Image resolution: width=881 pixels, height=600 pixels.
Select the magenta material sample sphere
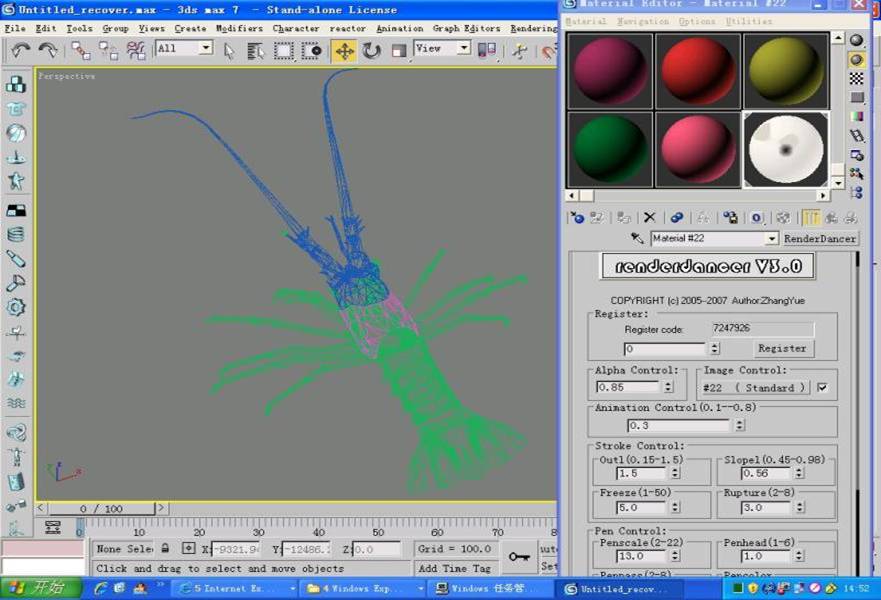[610, 71]
